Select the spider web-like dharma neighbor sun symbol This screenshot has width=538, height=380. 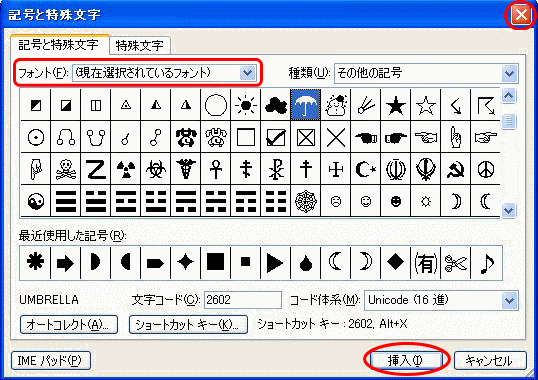point(425,201)
